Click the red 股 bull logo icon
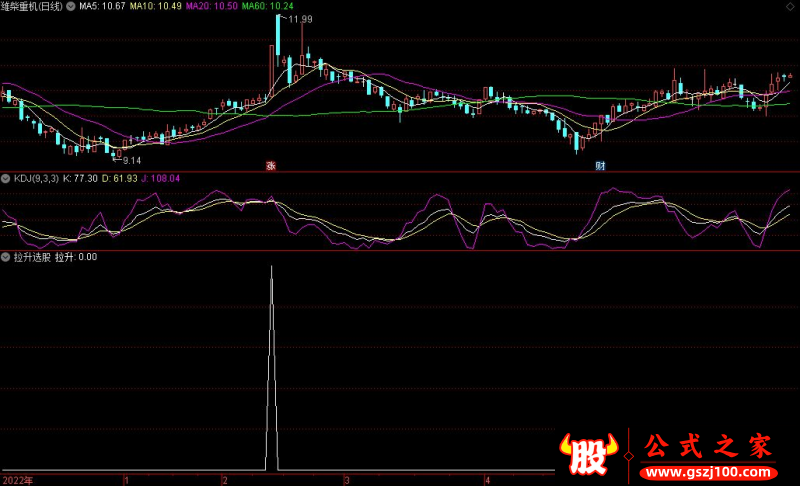Screen dimensions: 800x486 pos(591,457)
